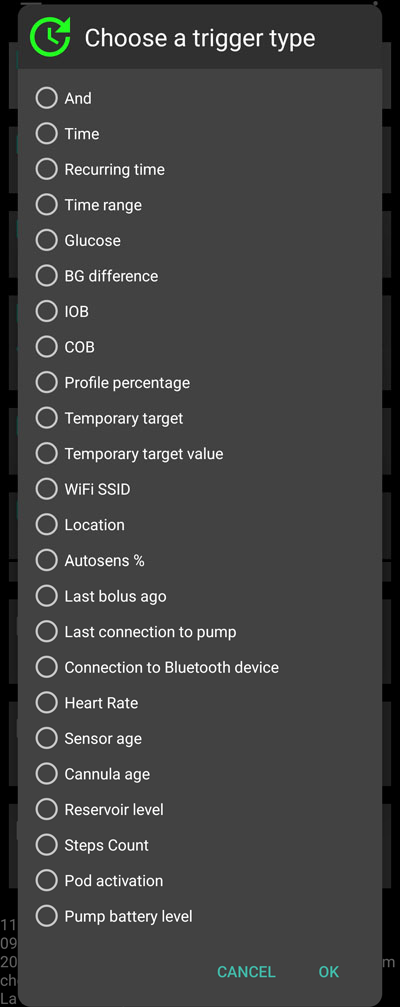This screenshot has width=400, height=1007.
Task: Choose the Time trigger option
Action: point(47,134)
